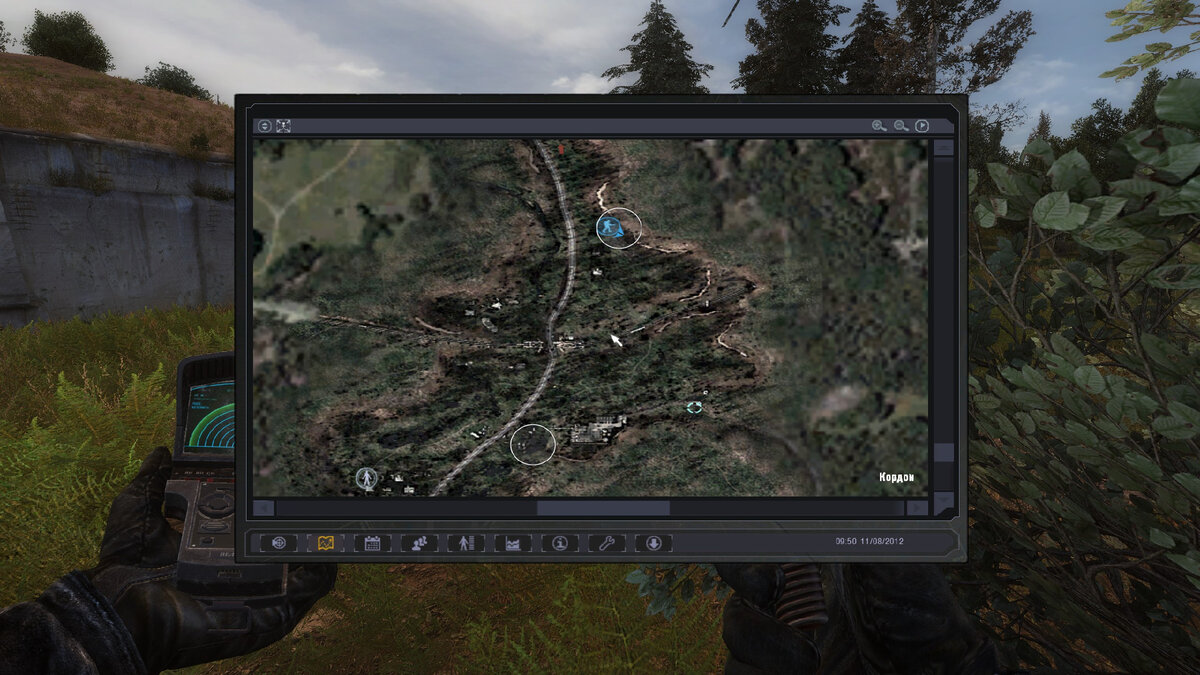Open the encyclopedia info tab
The image size is (1200, 675).
[x=560, y=543]
